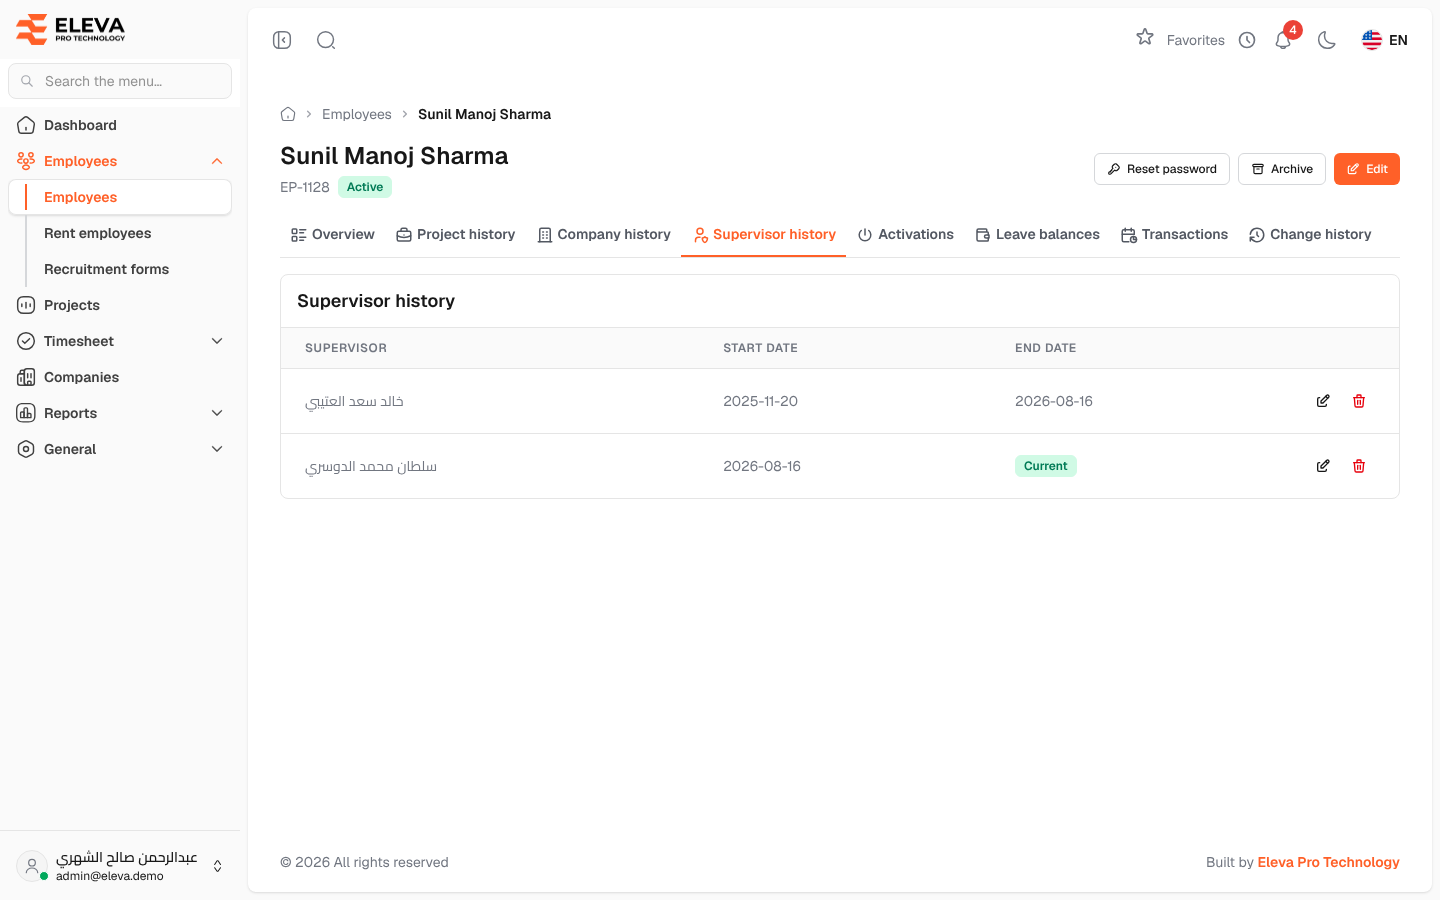Viewport: 1440px width, 900px height.
Task: Switch to the Leave balances tab
Action: (1037, 234)
